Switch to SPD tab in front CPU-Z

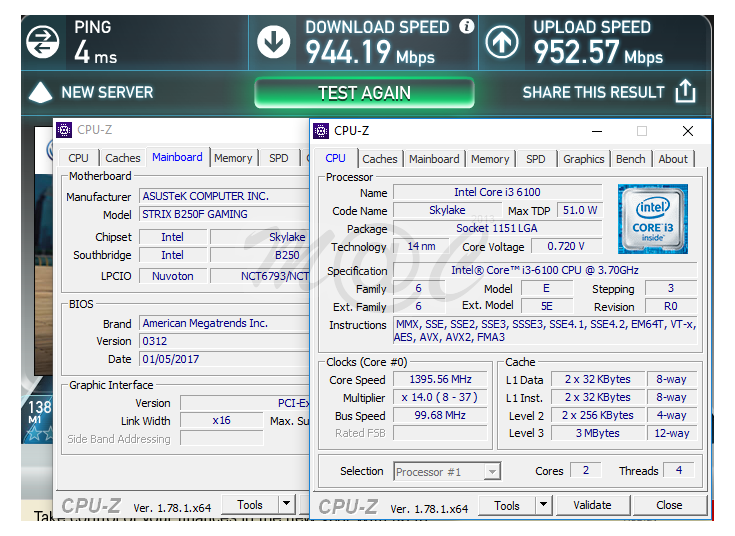[x=535, y=159]
